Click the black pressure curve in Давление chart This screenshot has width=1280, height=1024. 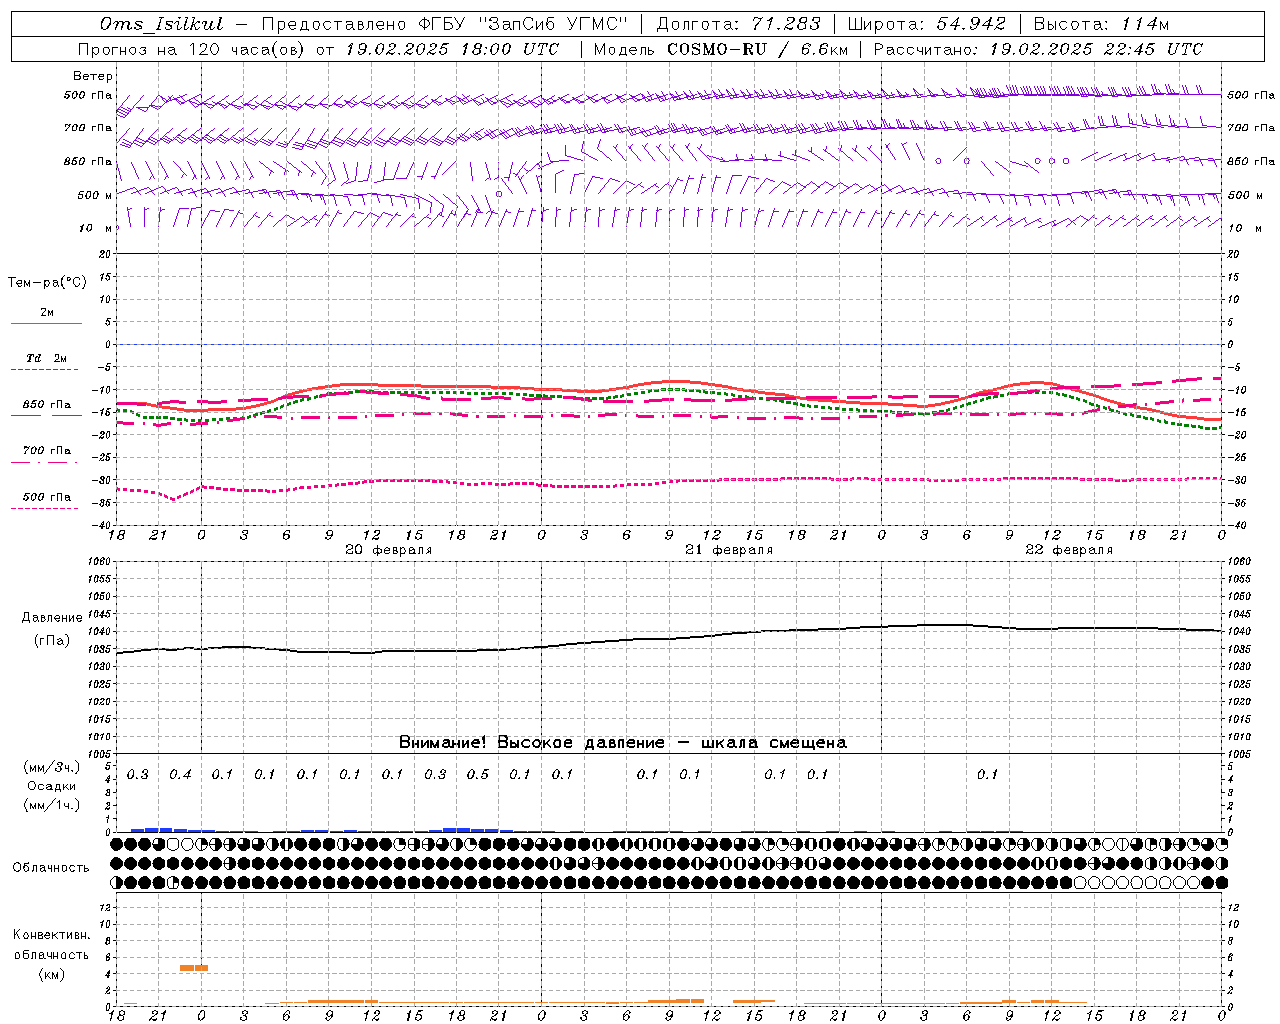tap(670, 638)
